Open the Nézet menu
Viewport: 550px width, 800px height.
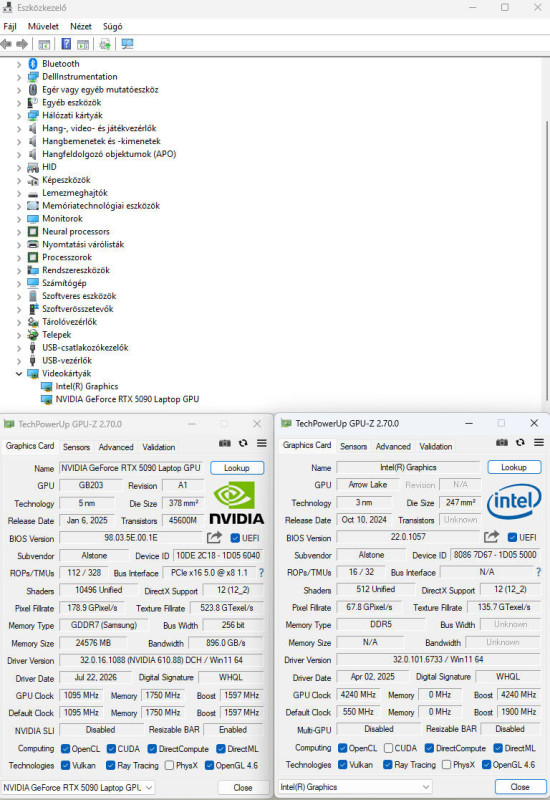(x=81, y=27)
